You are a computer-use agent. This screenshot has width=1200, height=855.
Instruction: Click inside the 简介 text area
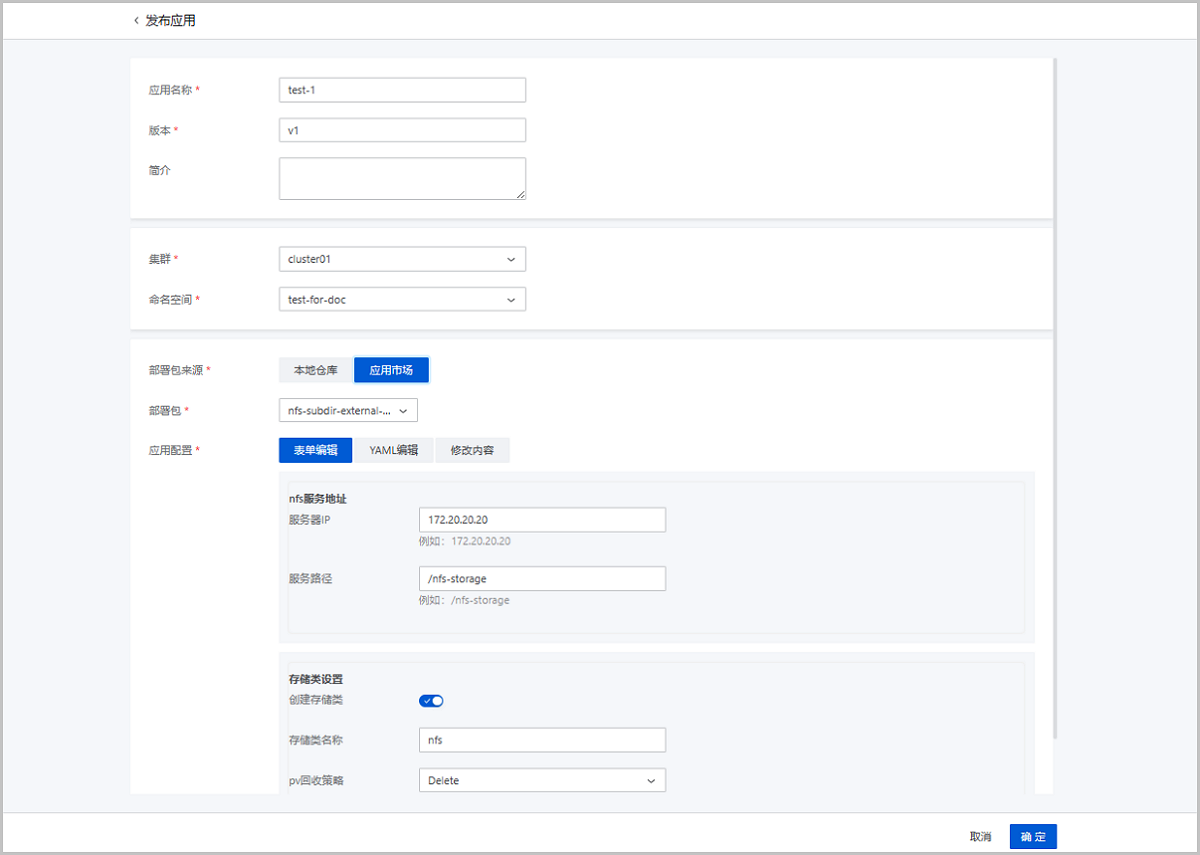click(402, 178)
